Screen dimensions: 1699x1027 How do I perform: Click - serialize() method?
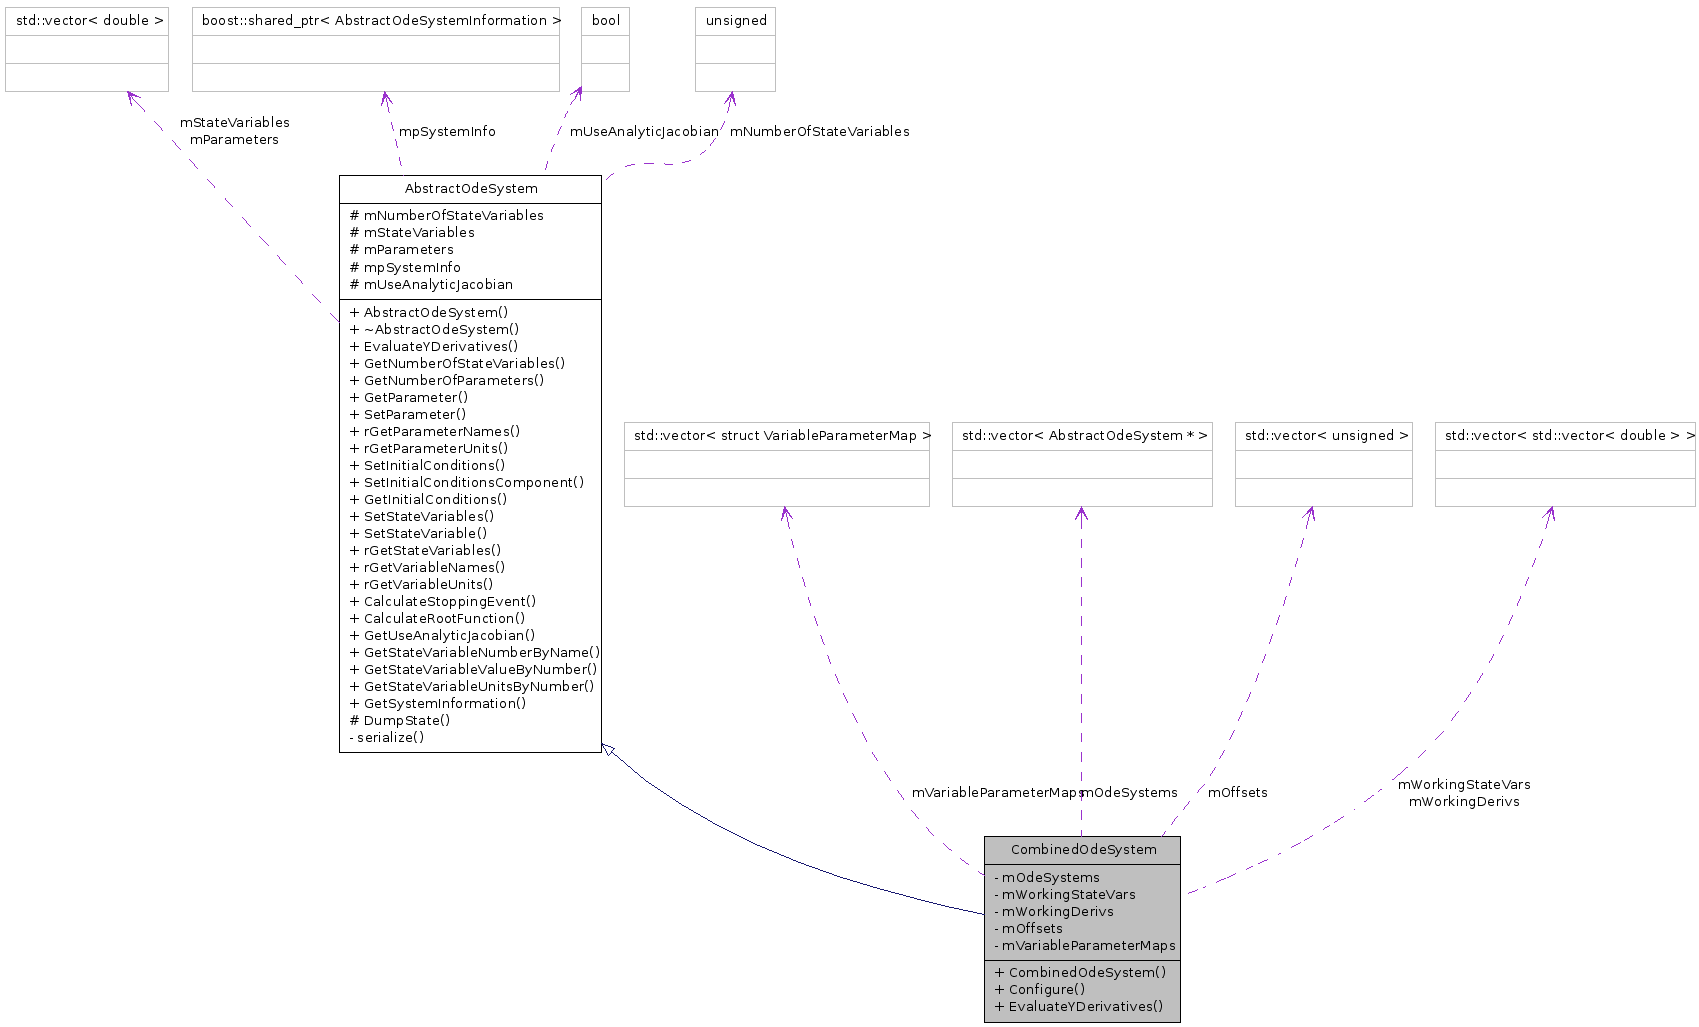pos(387,738)
